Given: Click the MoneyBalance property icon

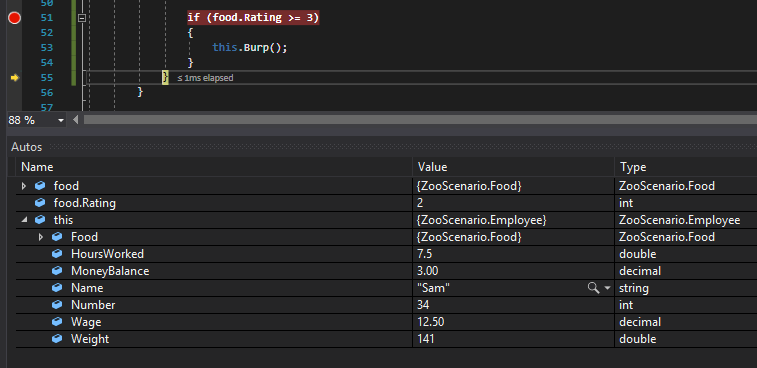Looking at the screenshot, I should (x=57, y=271).
